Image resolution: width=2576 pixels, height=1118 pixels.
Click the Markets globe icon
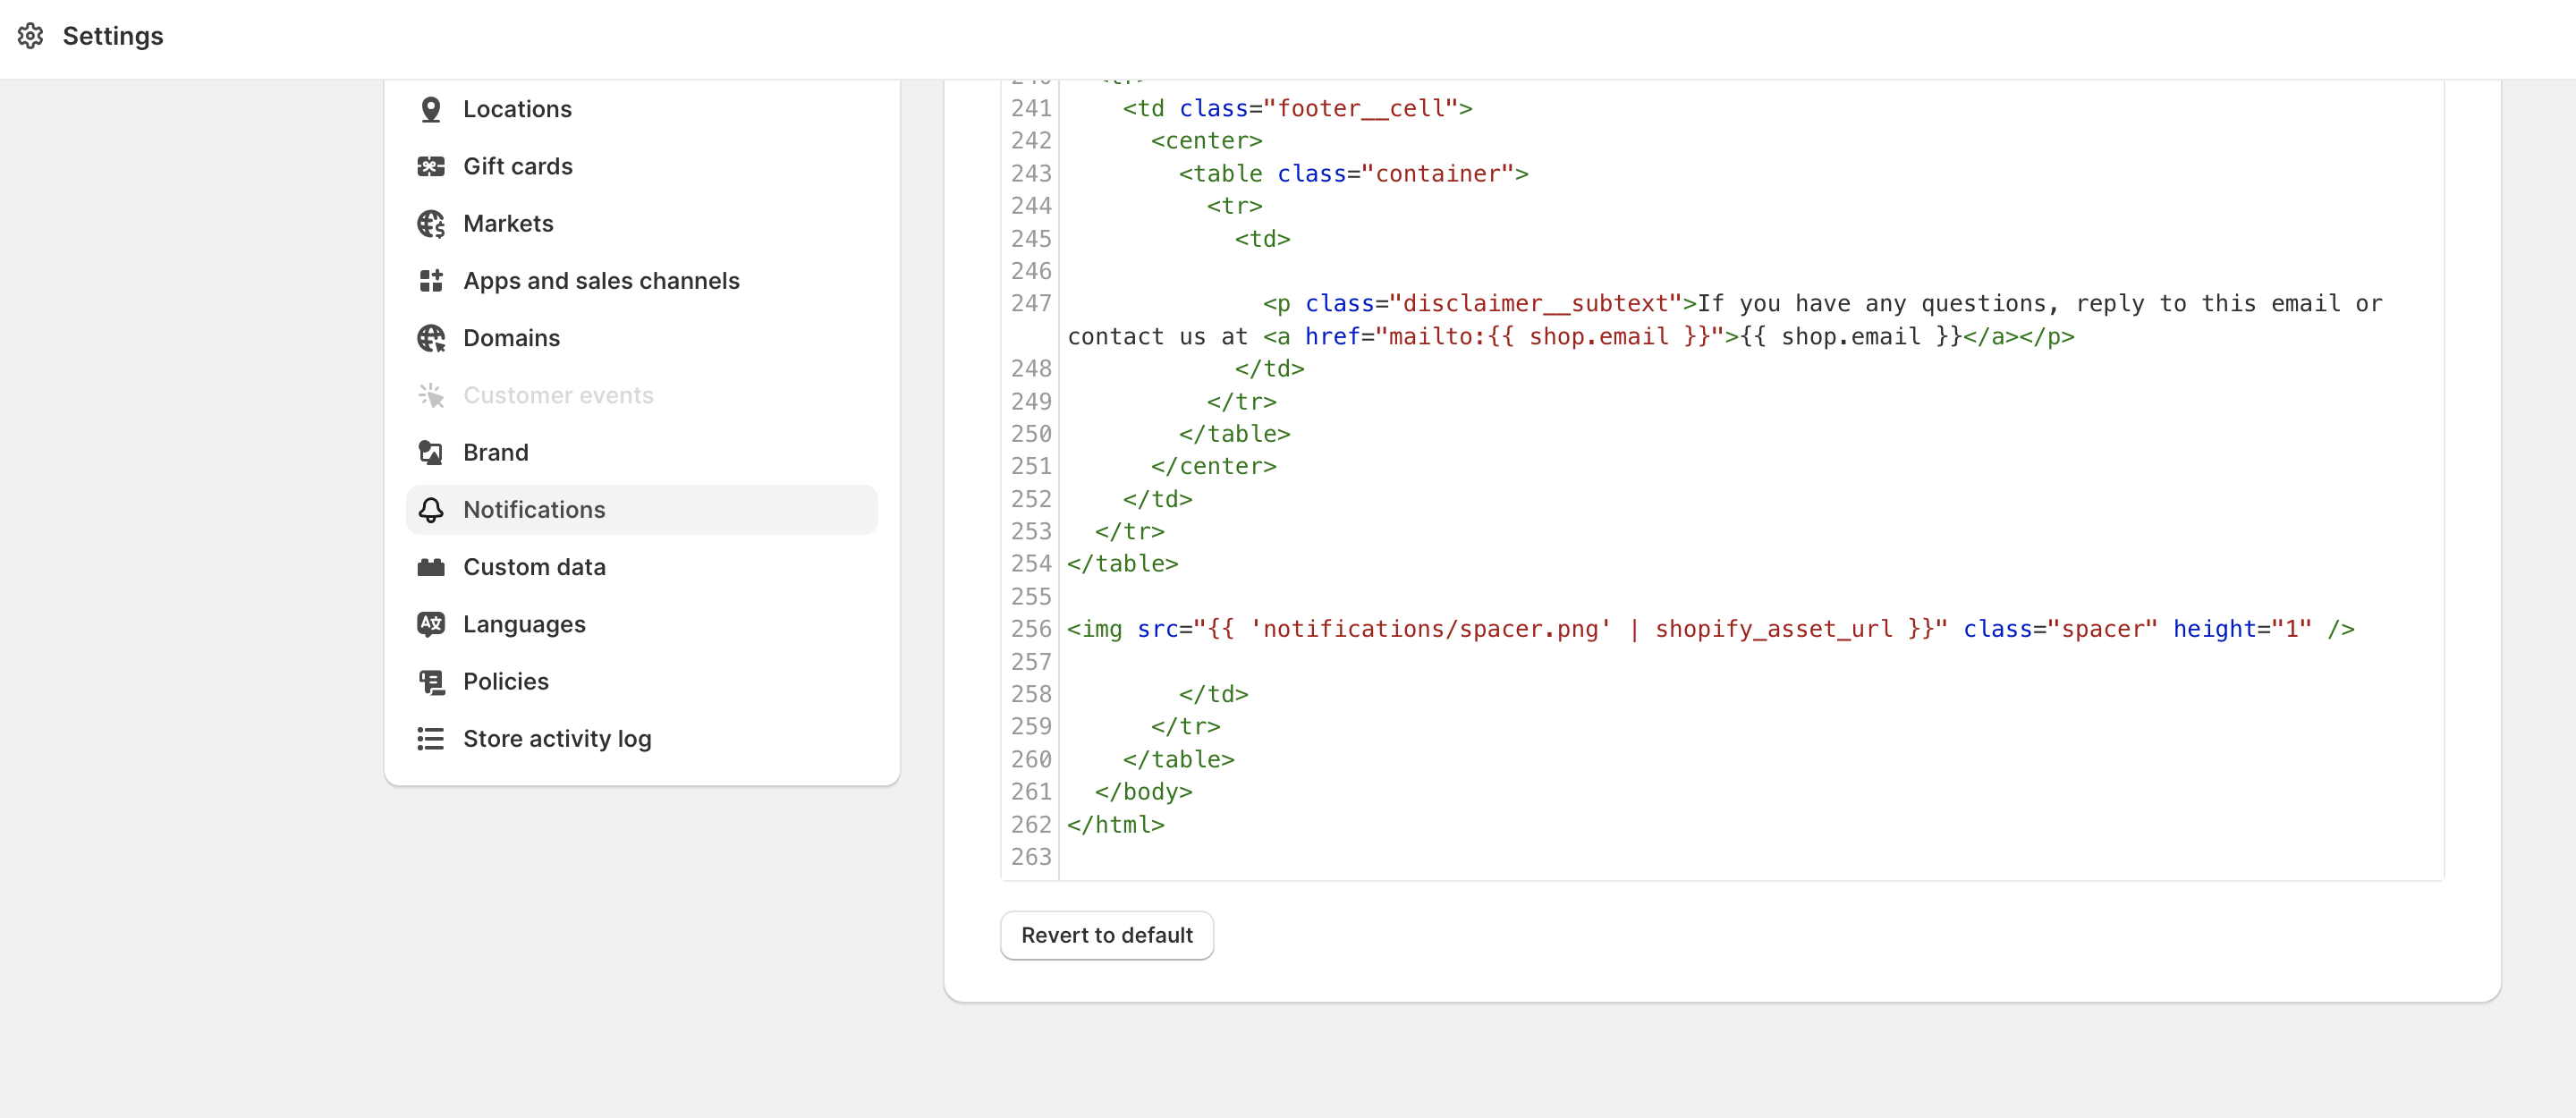point(430,224)
